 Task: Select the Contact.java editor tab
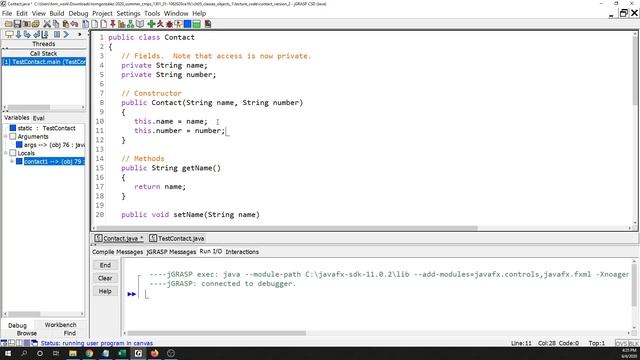click(119, 238)
